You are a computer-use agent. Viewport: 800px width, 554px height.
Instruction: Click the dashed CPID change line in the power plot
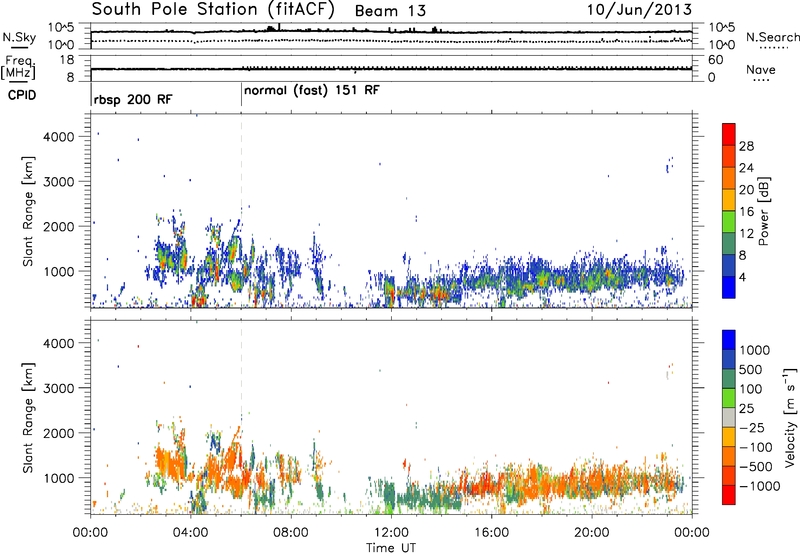[241, 211]
